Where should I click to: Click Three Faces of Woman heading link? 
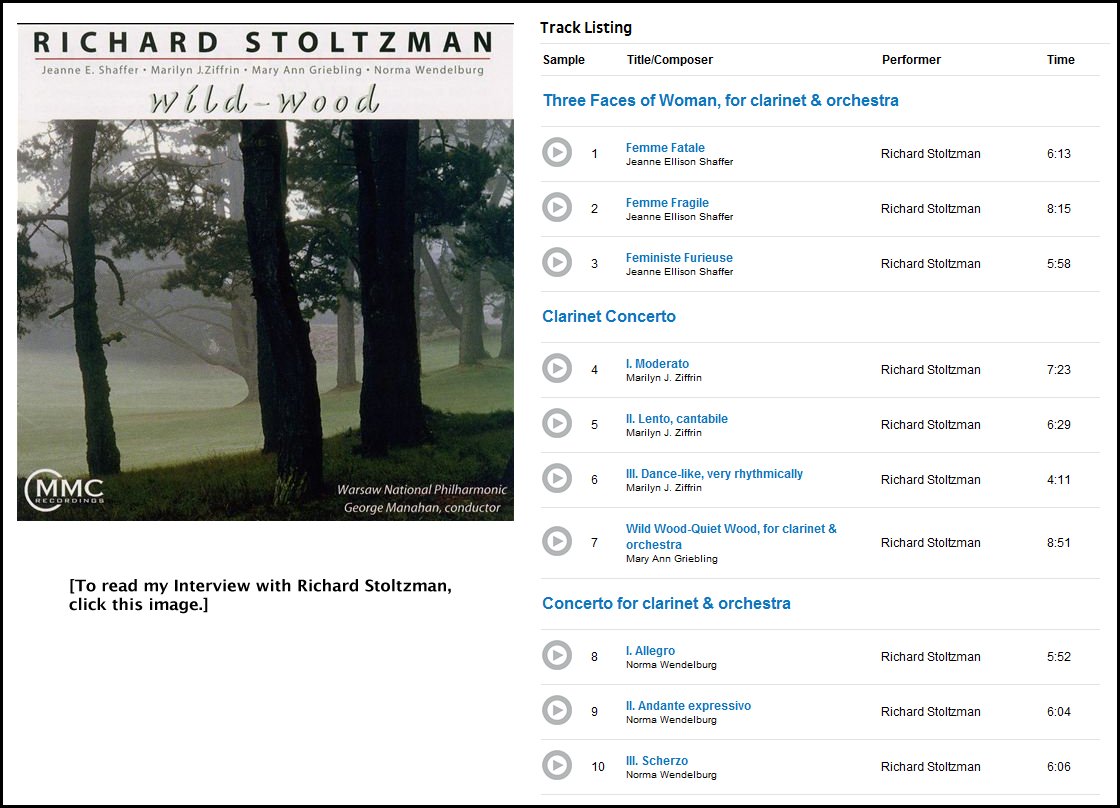pyautogui.click(x=721, y=101)
